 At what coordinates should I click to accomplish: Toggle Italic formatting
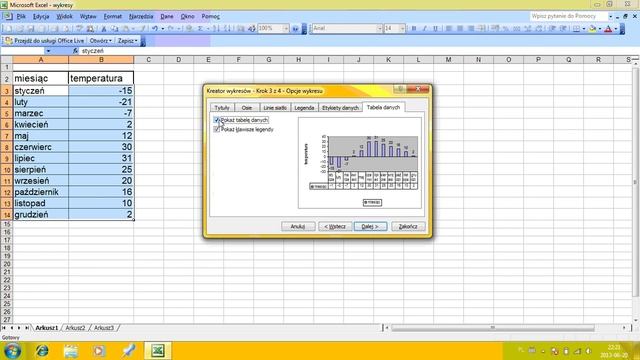[x=424, y=29]
